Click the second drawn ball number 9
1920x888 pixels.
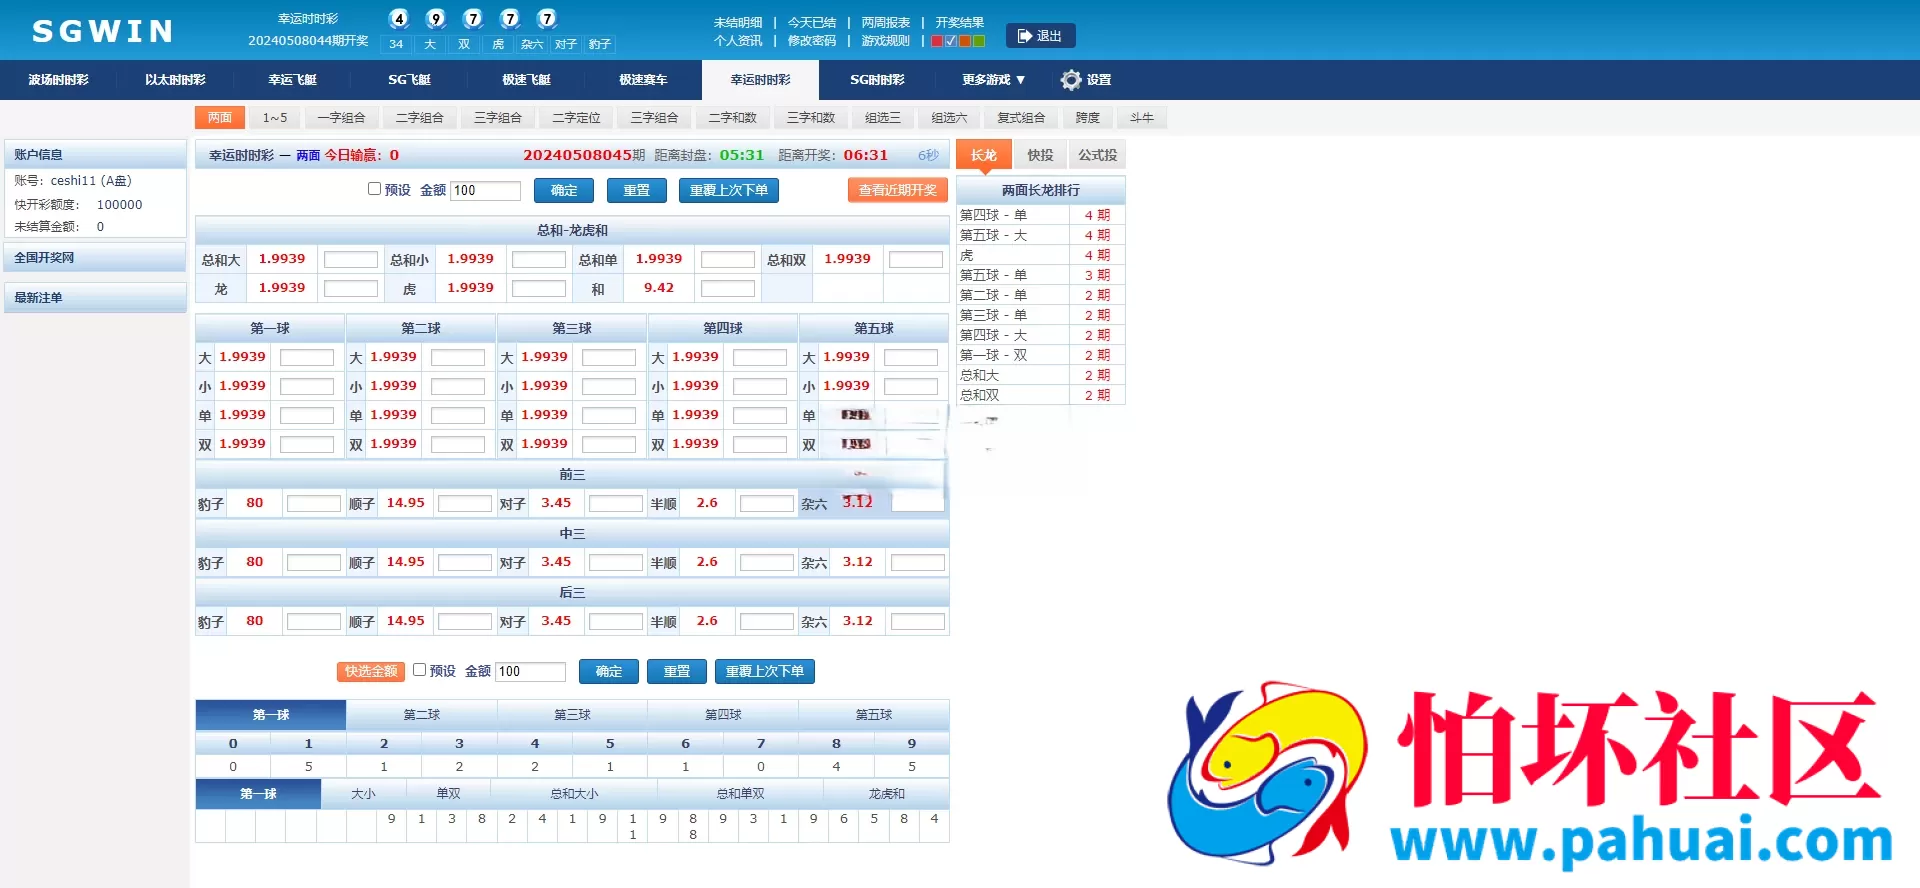tap(436, 18)
